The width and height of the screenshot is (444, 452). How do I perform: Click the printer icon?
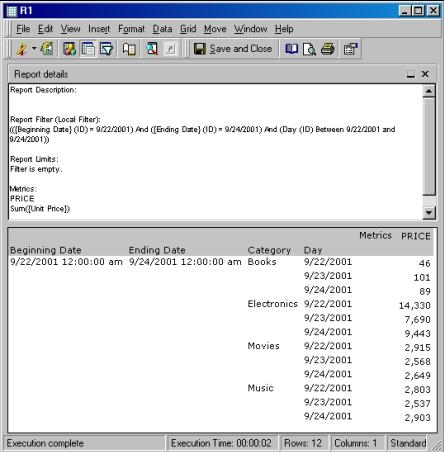[328, 49]
